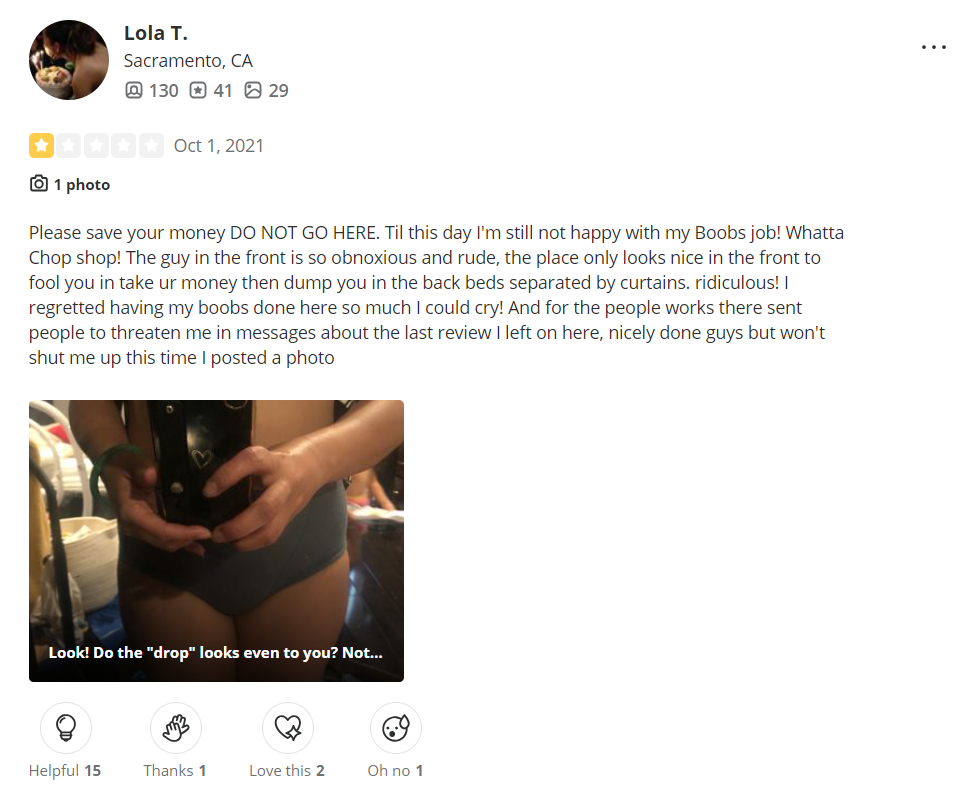This screenshot has width=956, height=809.
Task: Click the photo caption 'Look! Do the drop'
Action: tap(216, 652)
